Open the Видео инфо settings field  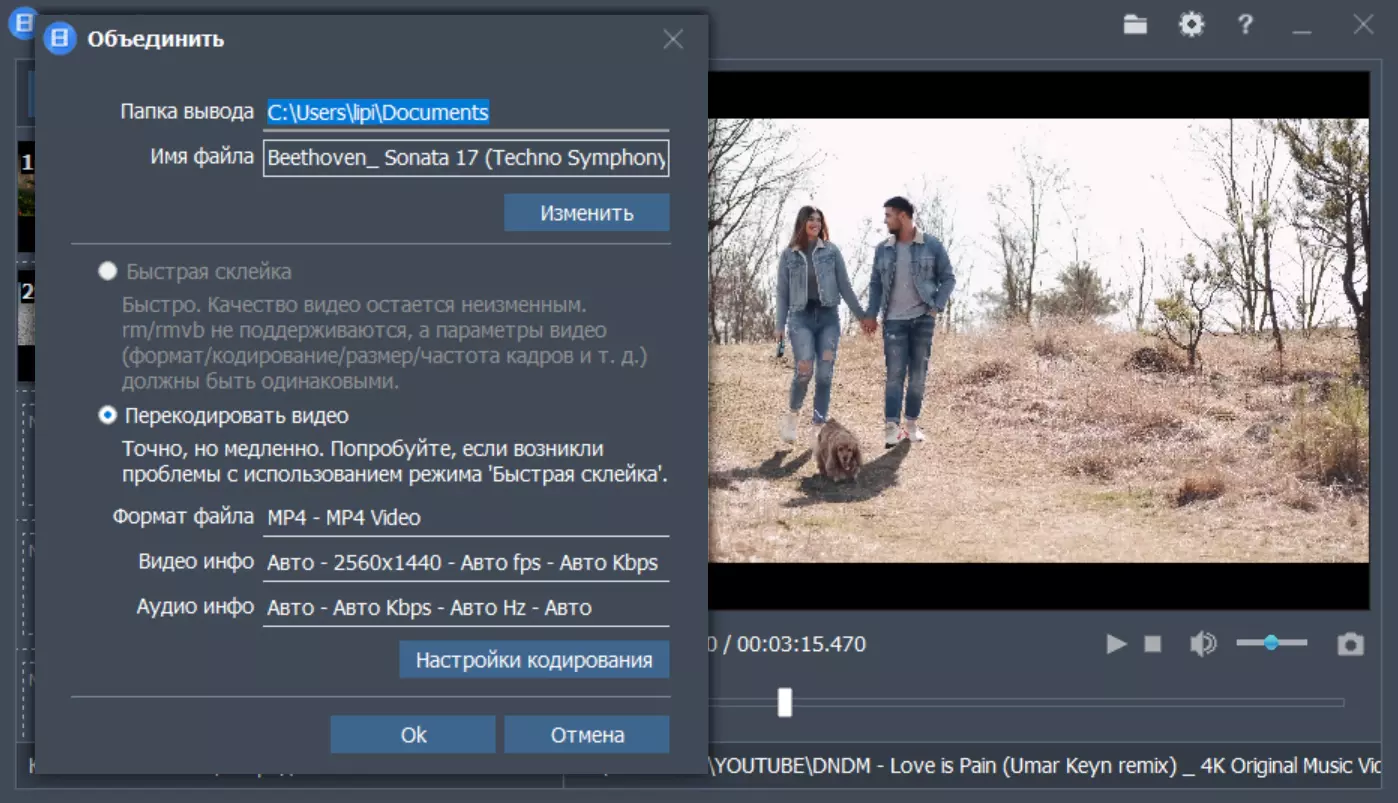tap(466, 563)
